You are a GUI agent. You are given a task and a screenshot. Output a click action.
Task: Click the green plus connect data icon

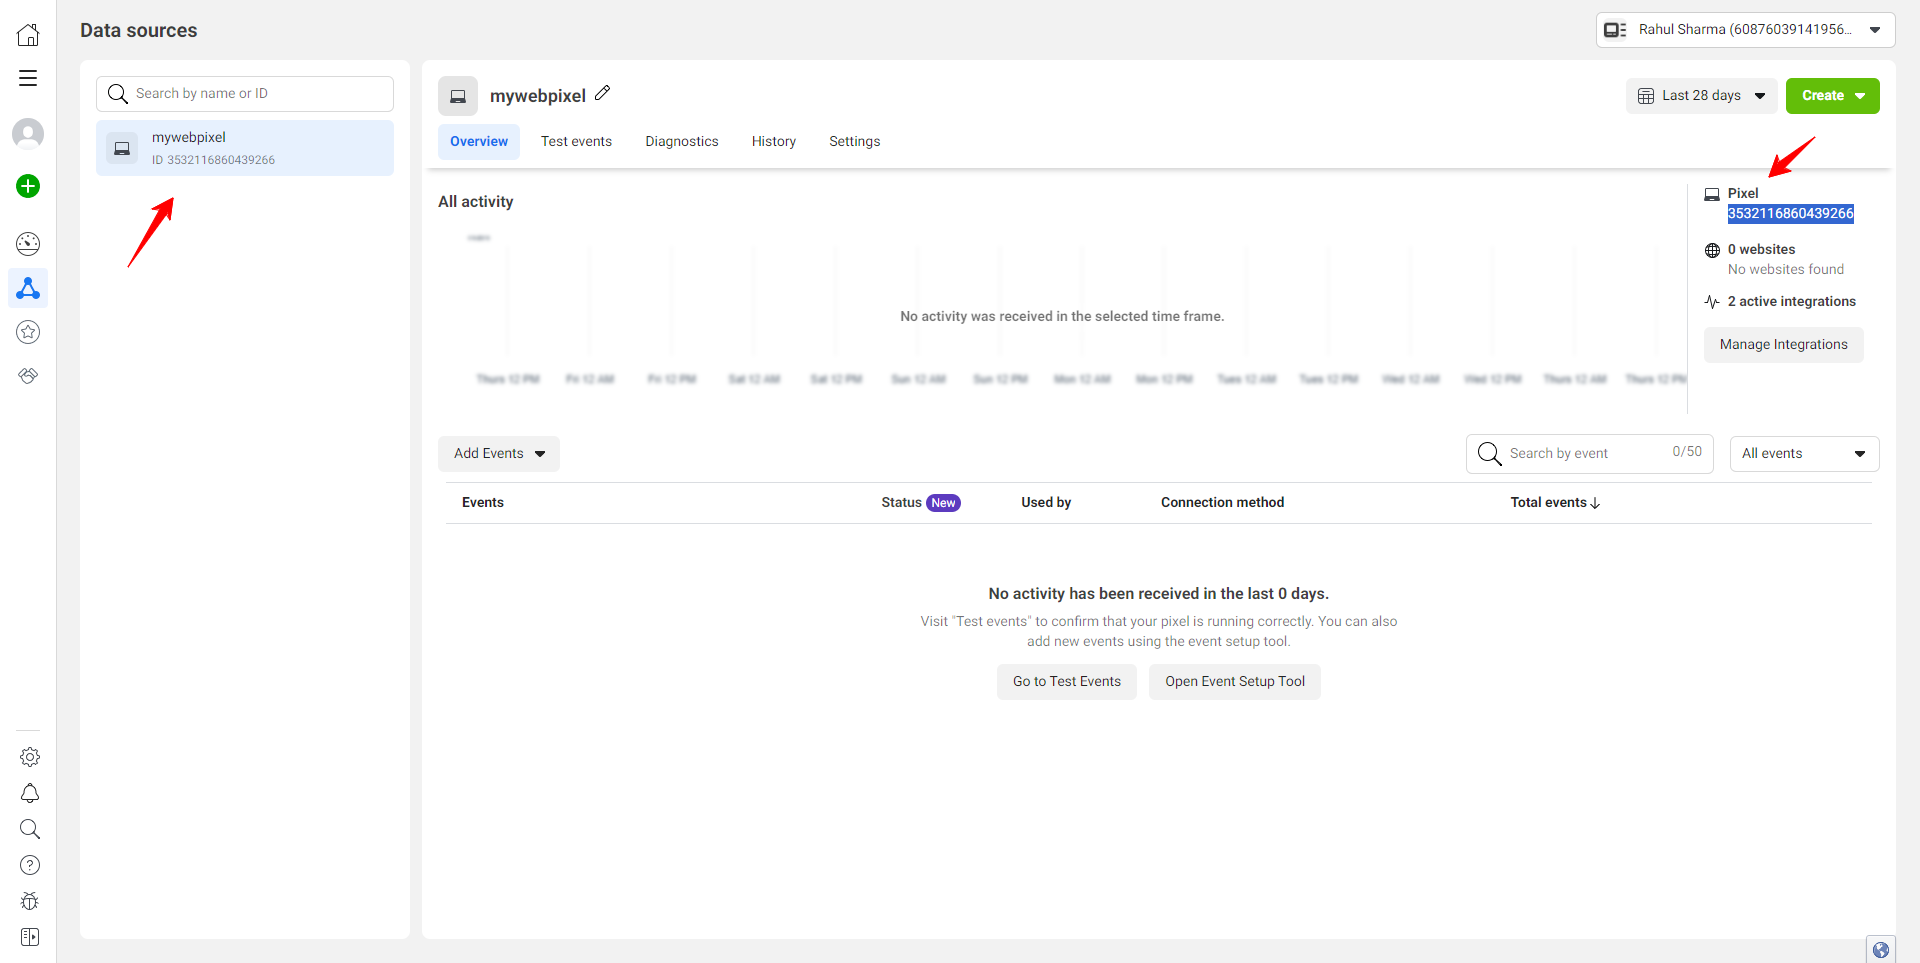tap(28, 186)
